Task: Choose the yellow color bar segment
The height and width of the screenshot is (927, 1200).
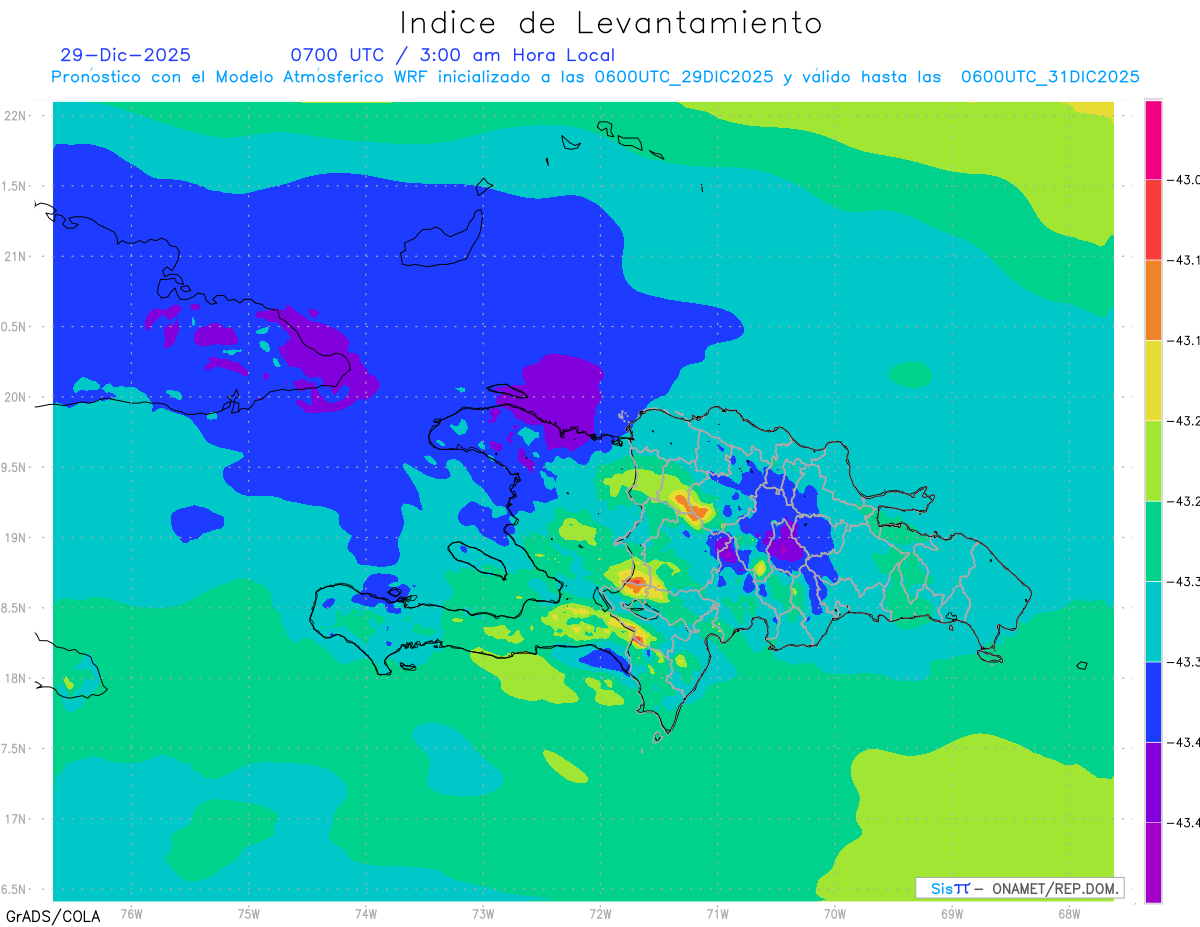Action: click(x=1153, y=380)
